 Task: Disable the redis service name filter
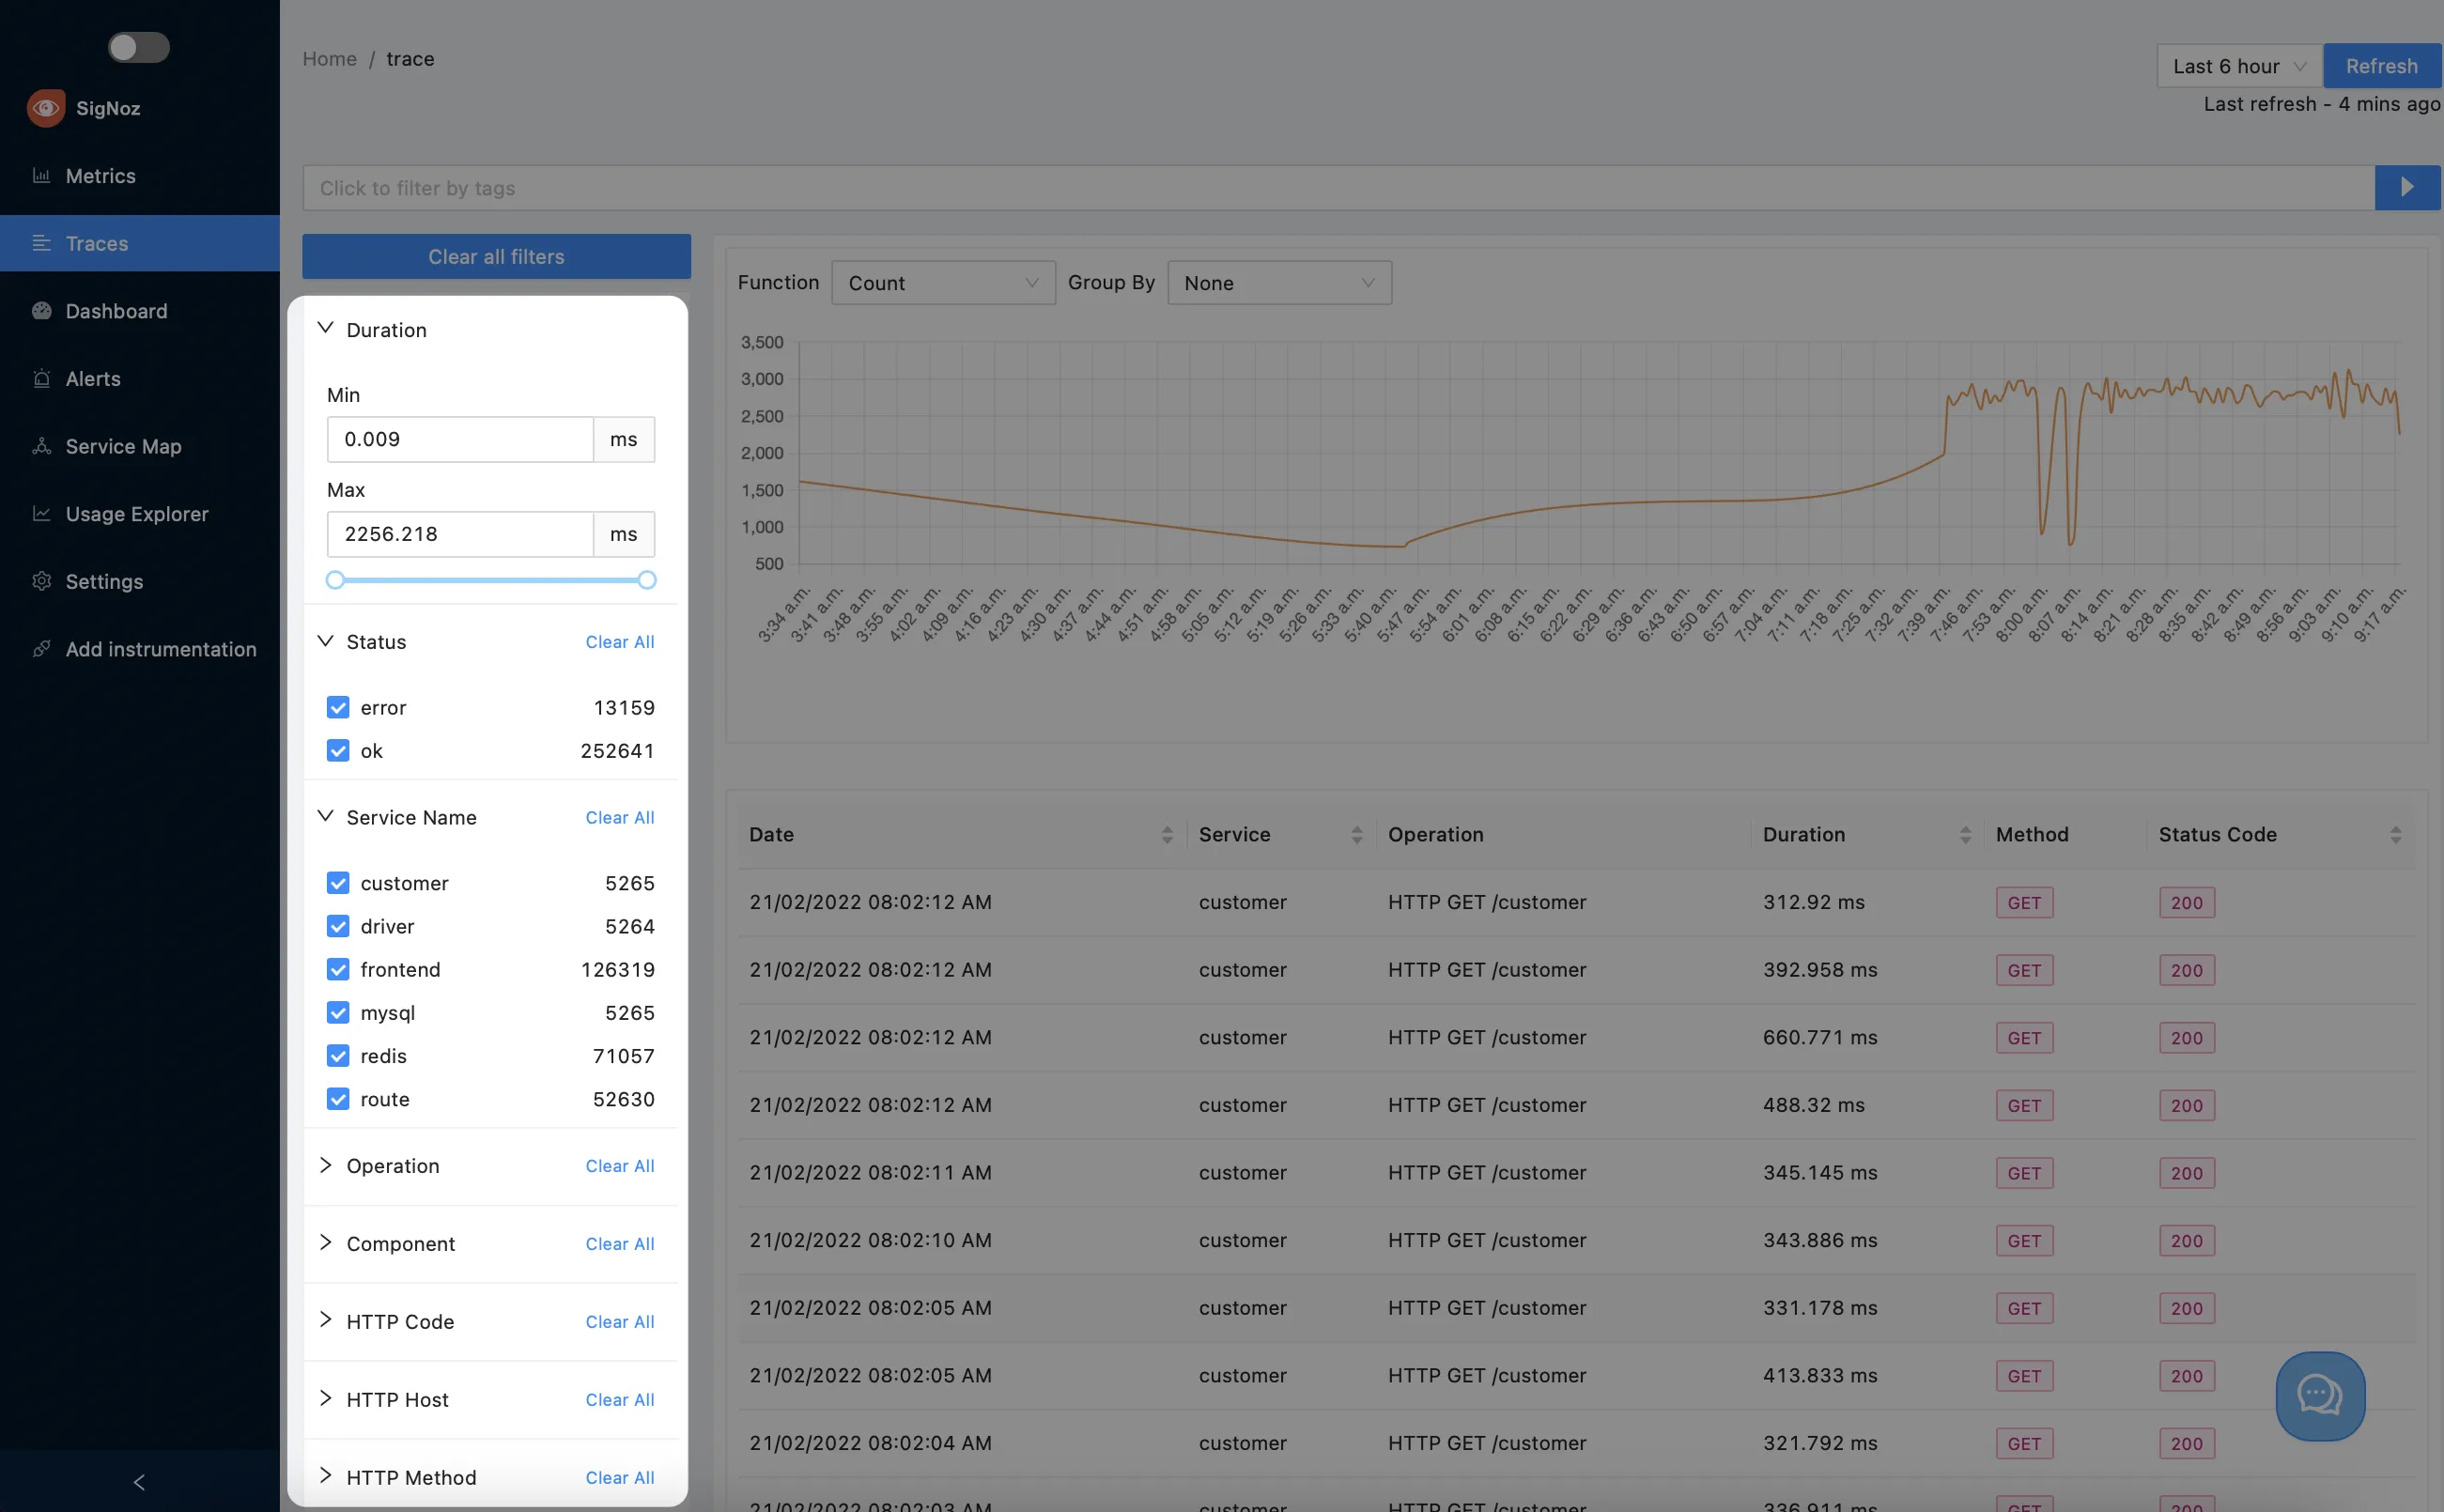tap(337, 1055)
